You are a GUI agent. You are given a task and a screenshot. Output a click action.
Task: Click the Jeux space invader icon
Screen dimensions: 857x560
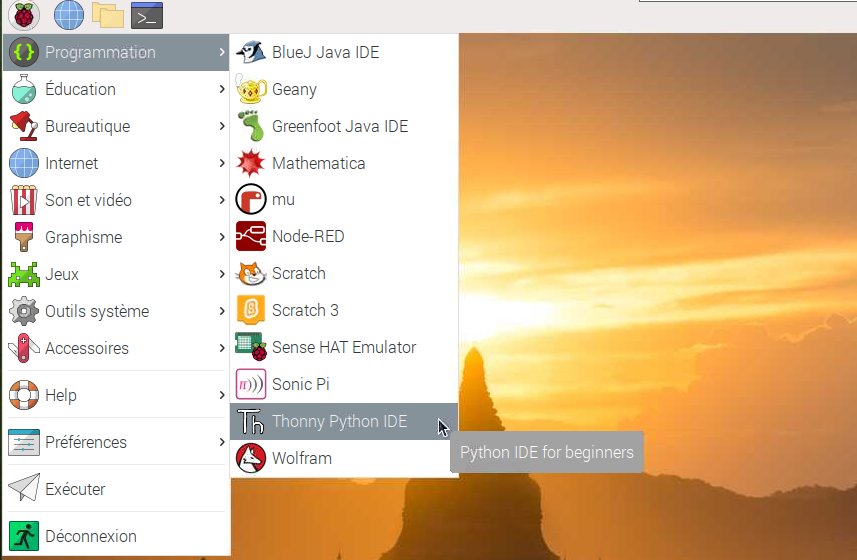[x=24, y=274]
